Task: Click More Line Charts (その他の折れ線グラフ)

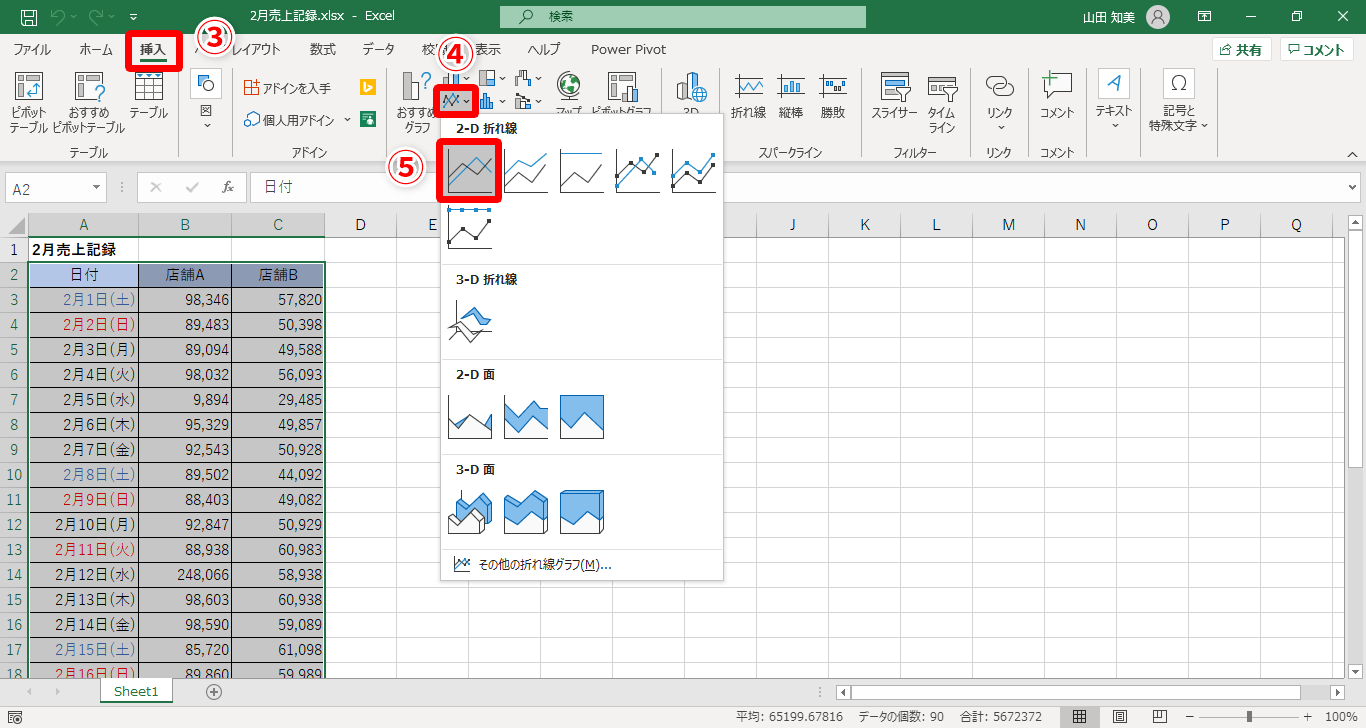Action: (x=532, y=565)
